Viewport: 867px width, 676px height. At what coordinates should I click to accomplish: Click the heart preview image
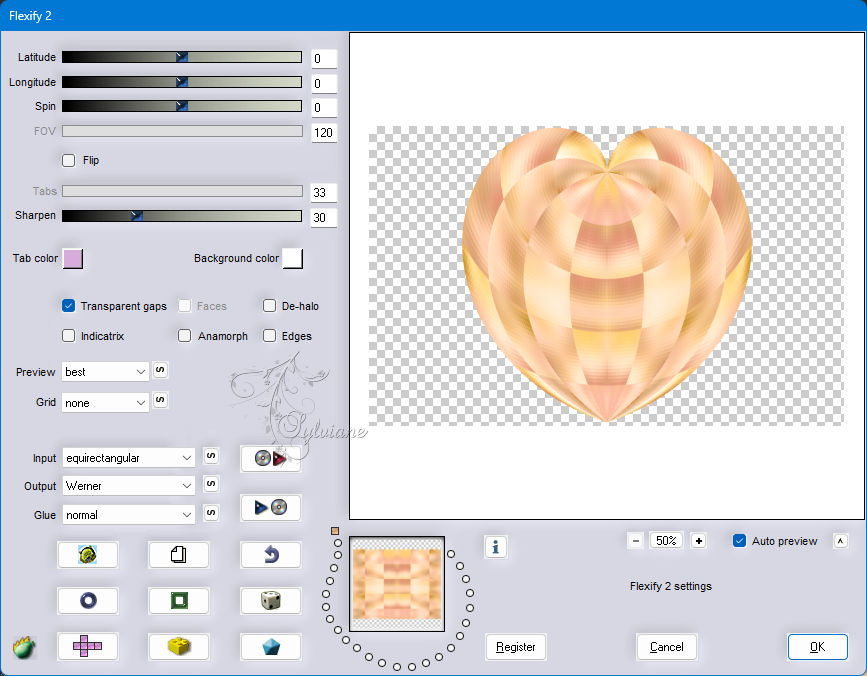point(607,275)
